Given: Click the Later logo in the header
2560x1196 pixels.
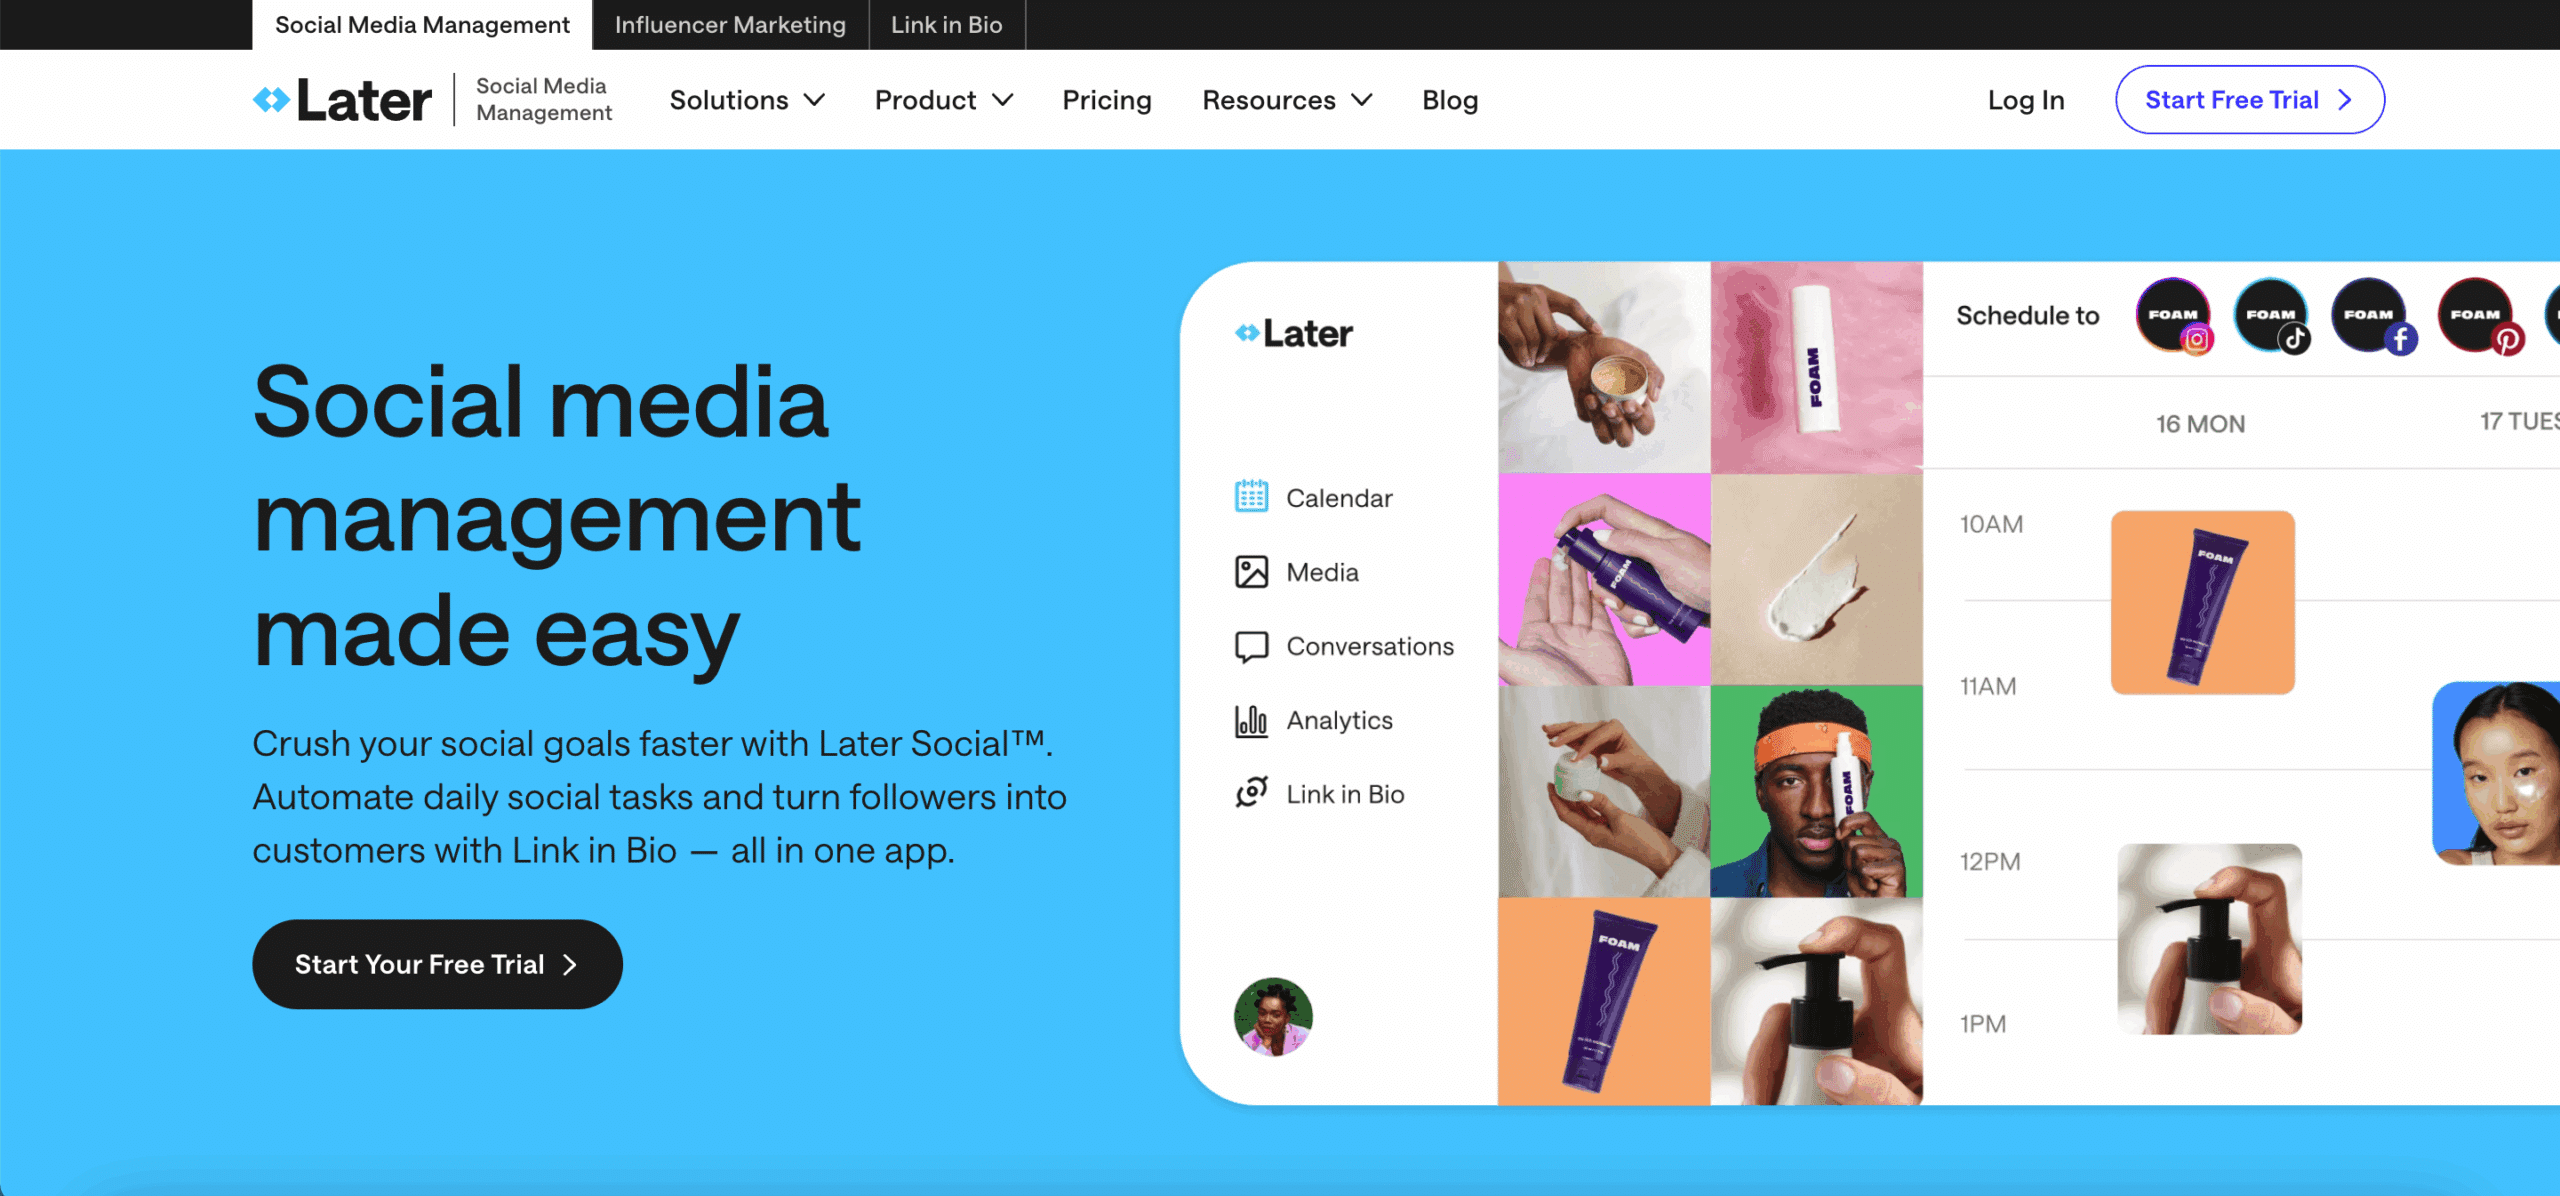Looking at the screenshot, I should pos(342,100).
